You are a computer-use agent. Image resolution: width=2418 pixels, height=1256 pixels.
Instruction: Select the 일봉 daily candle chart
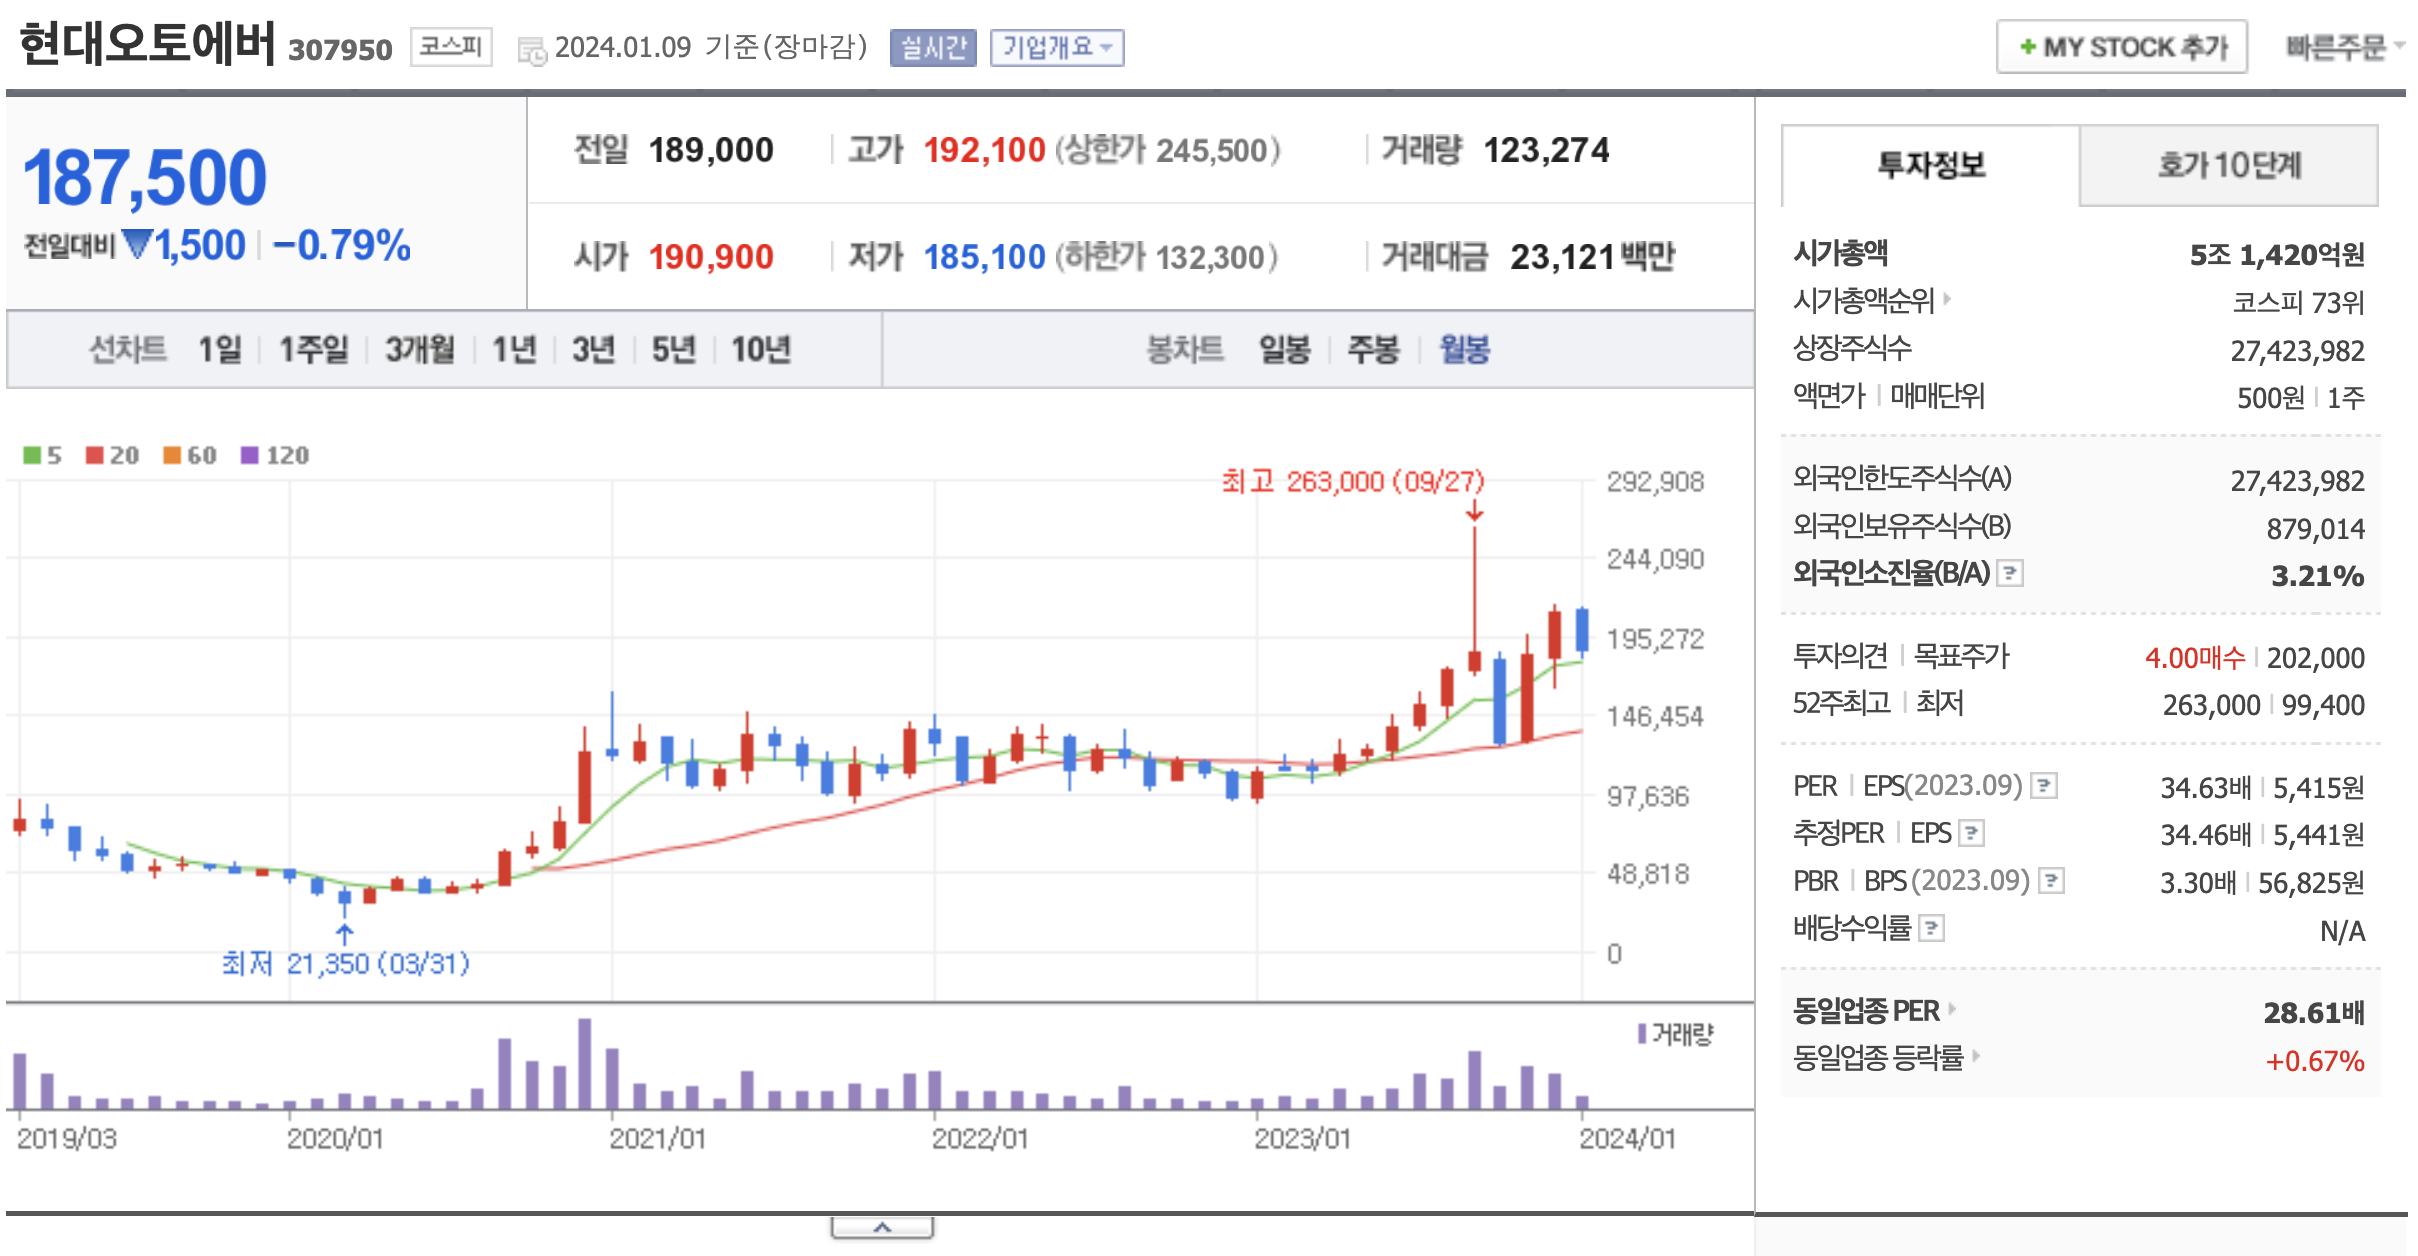tap(1284, 349)
